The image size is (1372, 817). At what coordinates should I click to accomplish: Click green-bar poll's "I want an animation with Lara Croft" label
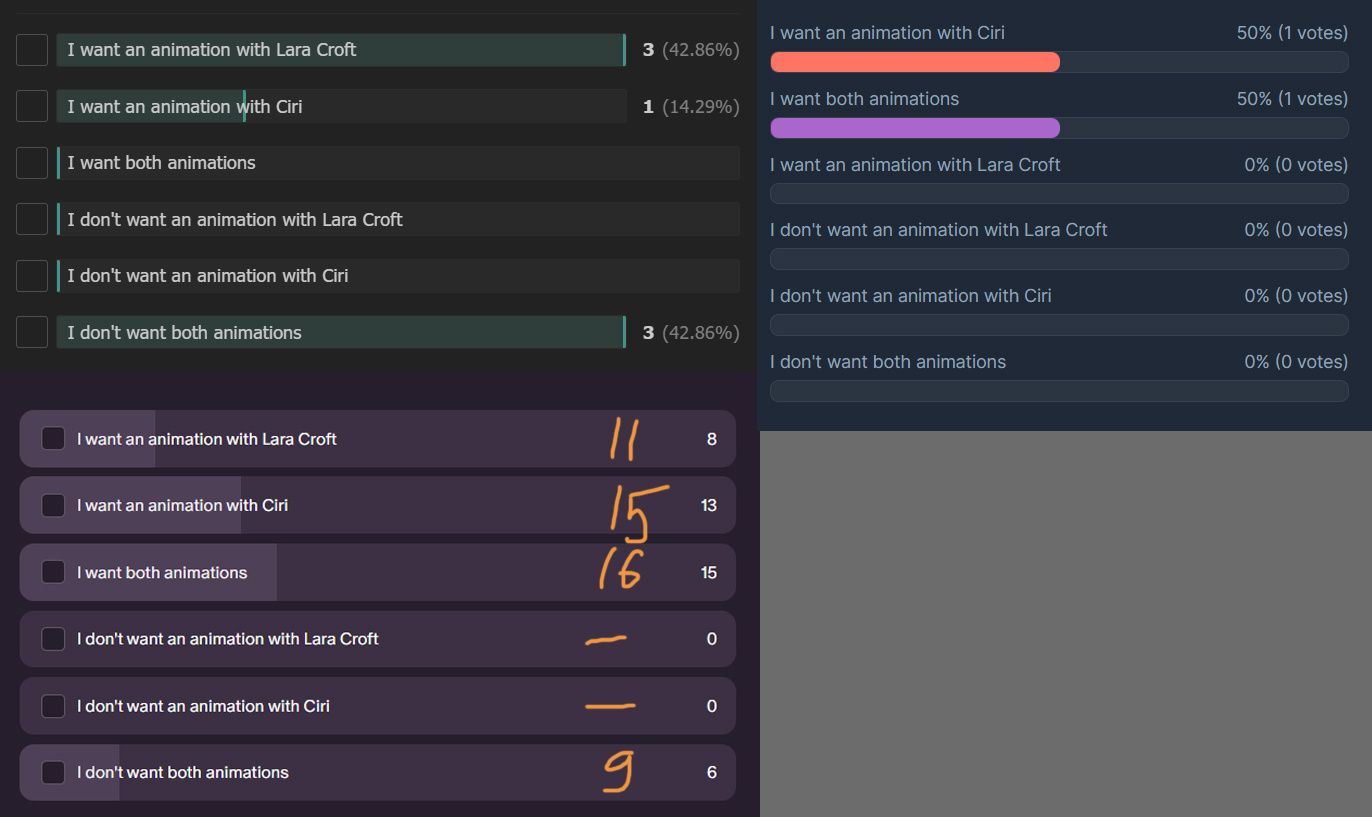212,50
